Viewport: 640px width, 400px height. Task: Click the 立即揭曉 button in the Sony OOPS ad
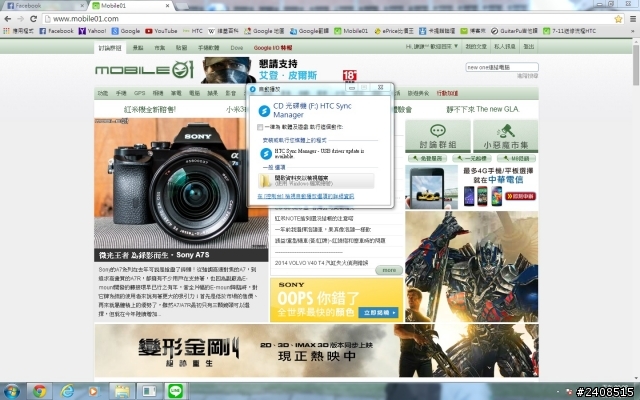[378, 313]
